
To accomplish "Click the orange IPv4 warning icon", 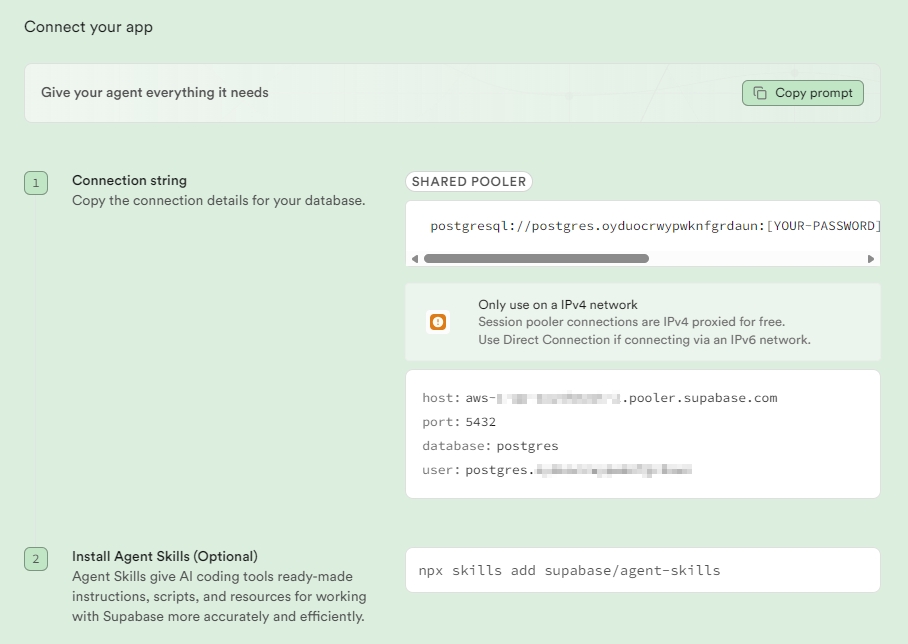I will click(x=438, y=322).
